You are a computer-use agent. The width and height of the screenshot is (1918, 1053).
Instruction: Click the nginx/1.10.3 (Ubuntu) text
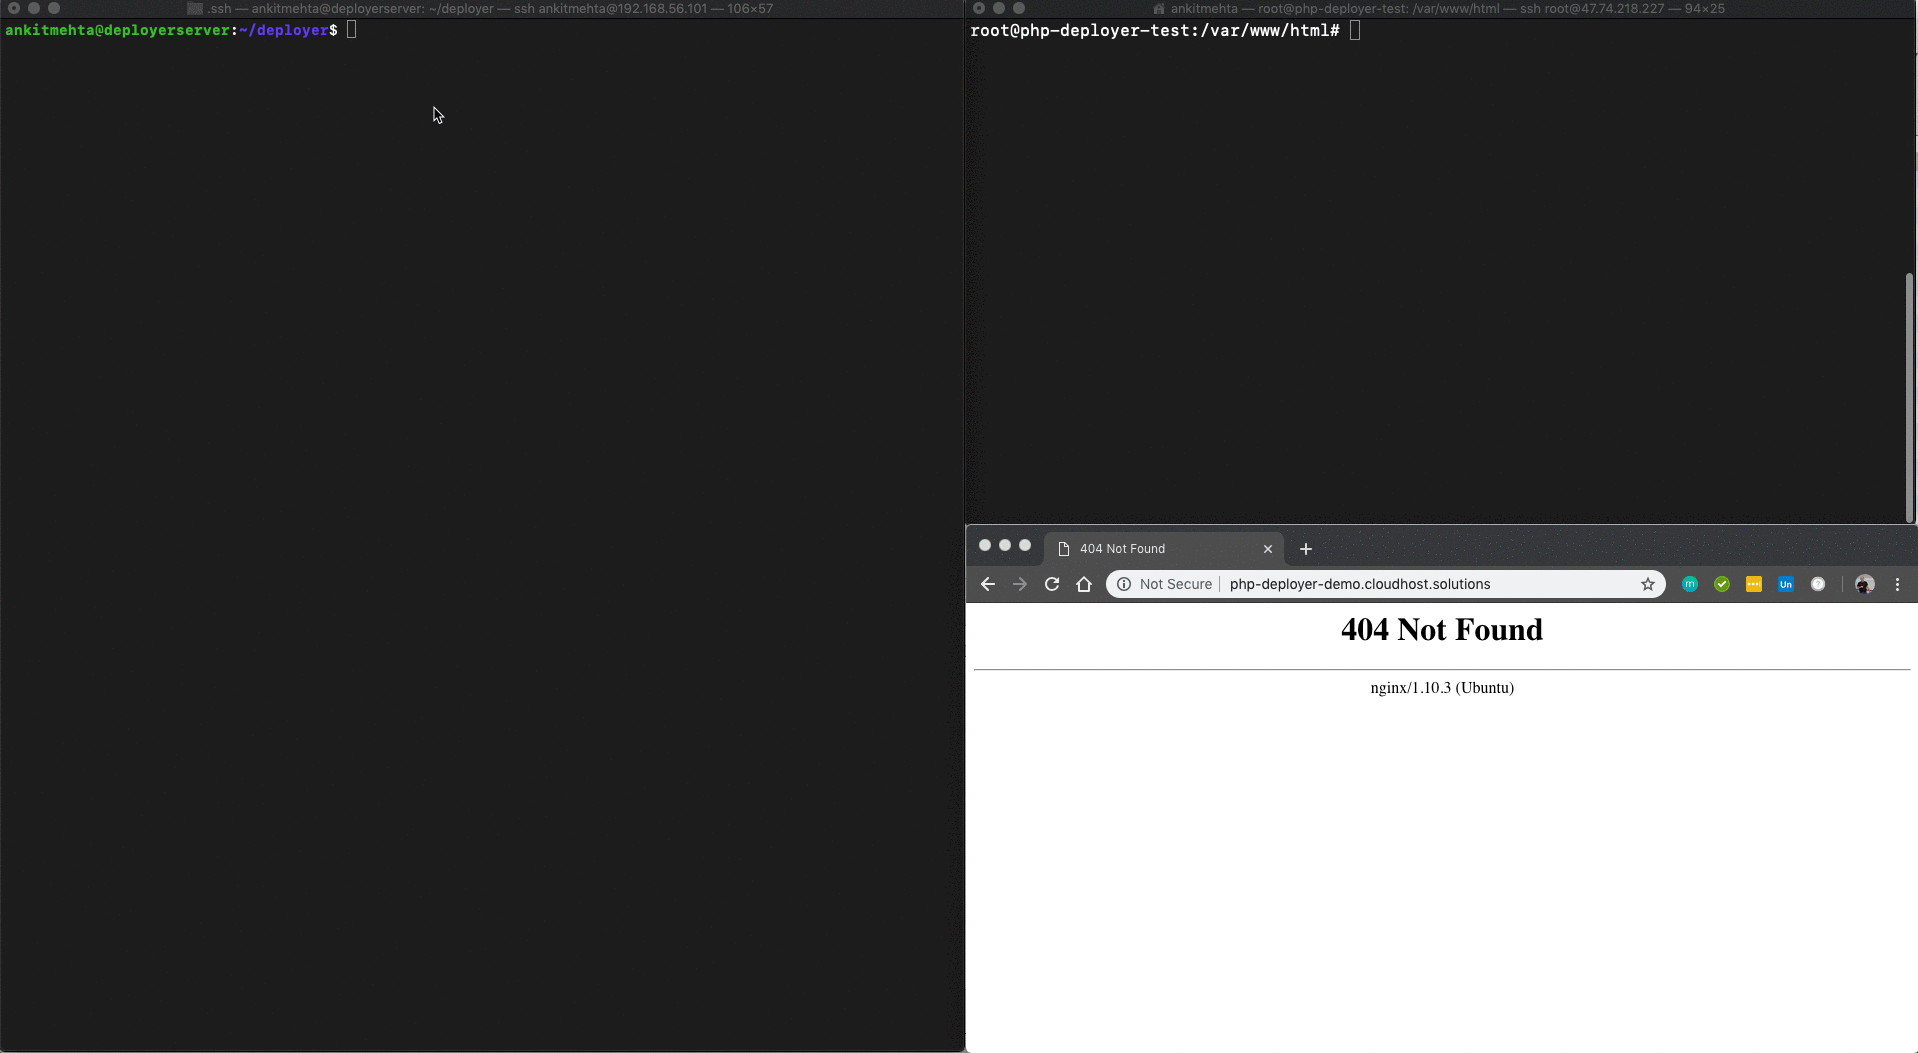coord(1442,688)
